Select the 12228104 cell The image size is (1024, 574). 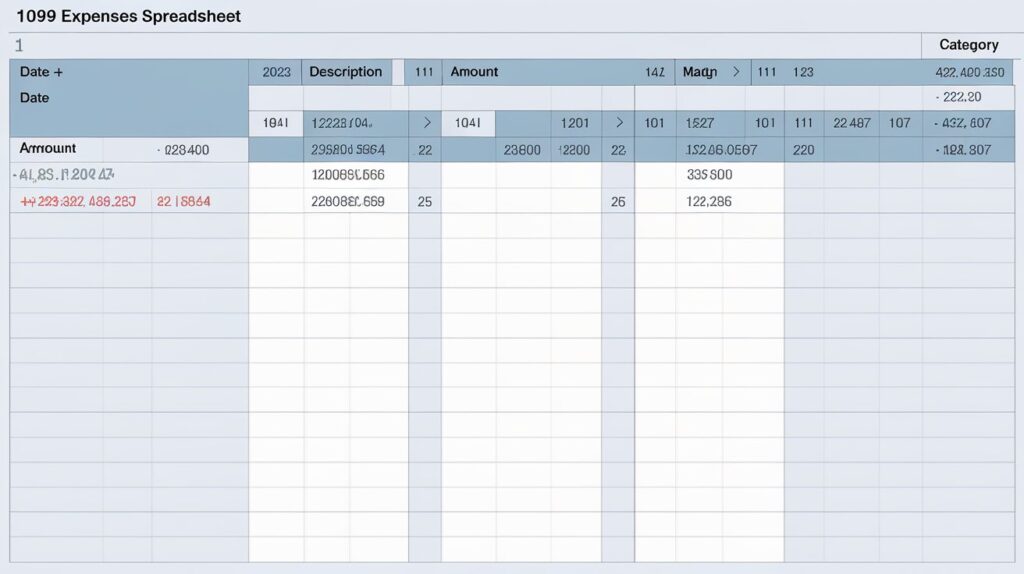342,123
